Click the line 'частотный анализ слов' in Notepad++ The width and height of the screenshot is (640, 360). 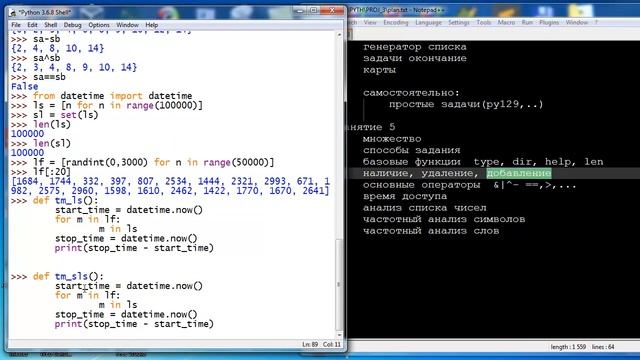431,231
